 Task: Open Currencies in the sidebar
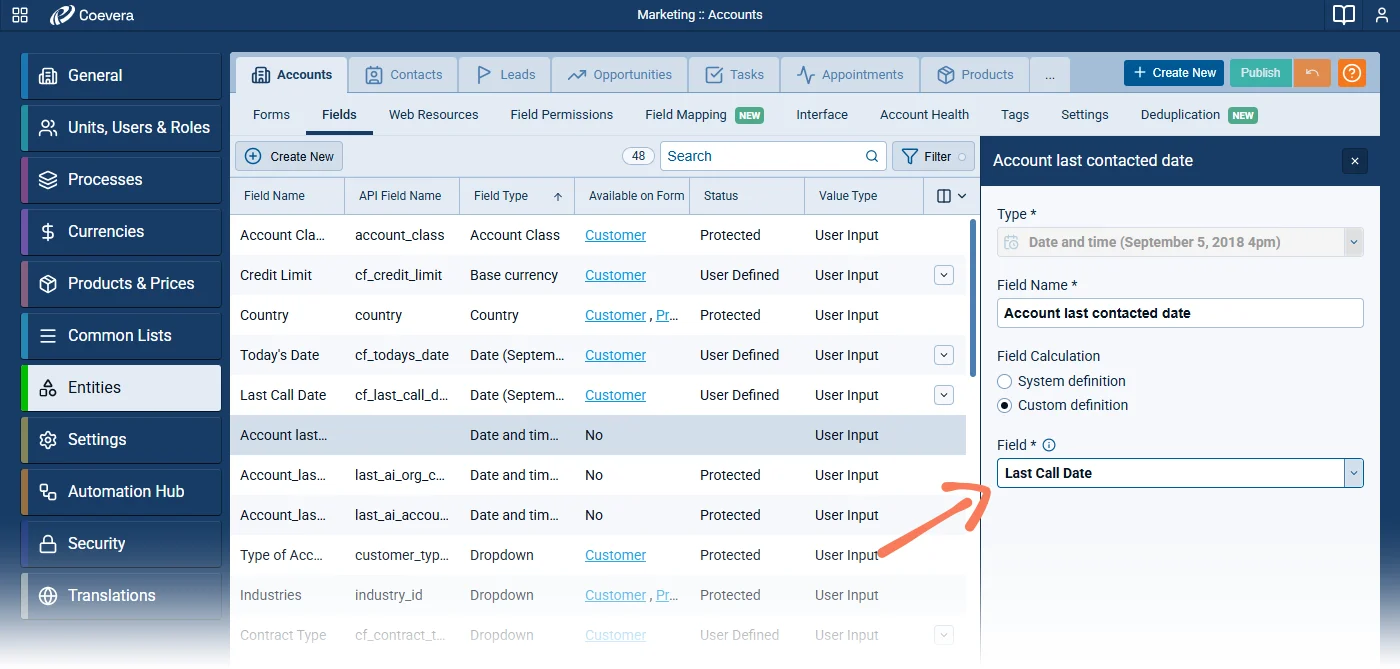[121, 232]
